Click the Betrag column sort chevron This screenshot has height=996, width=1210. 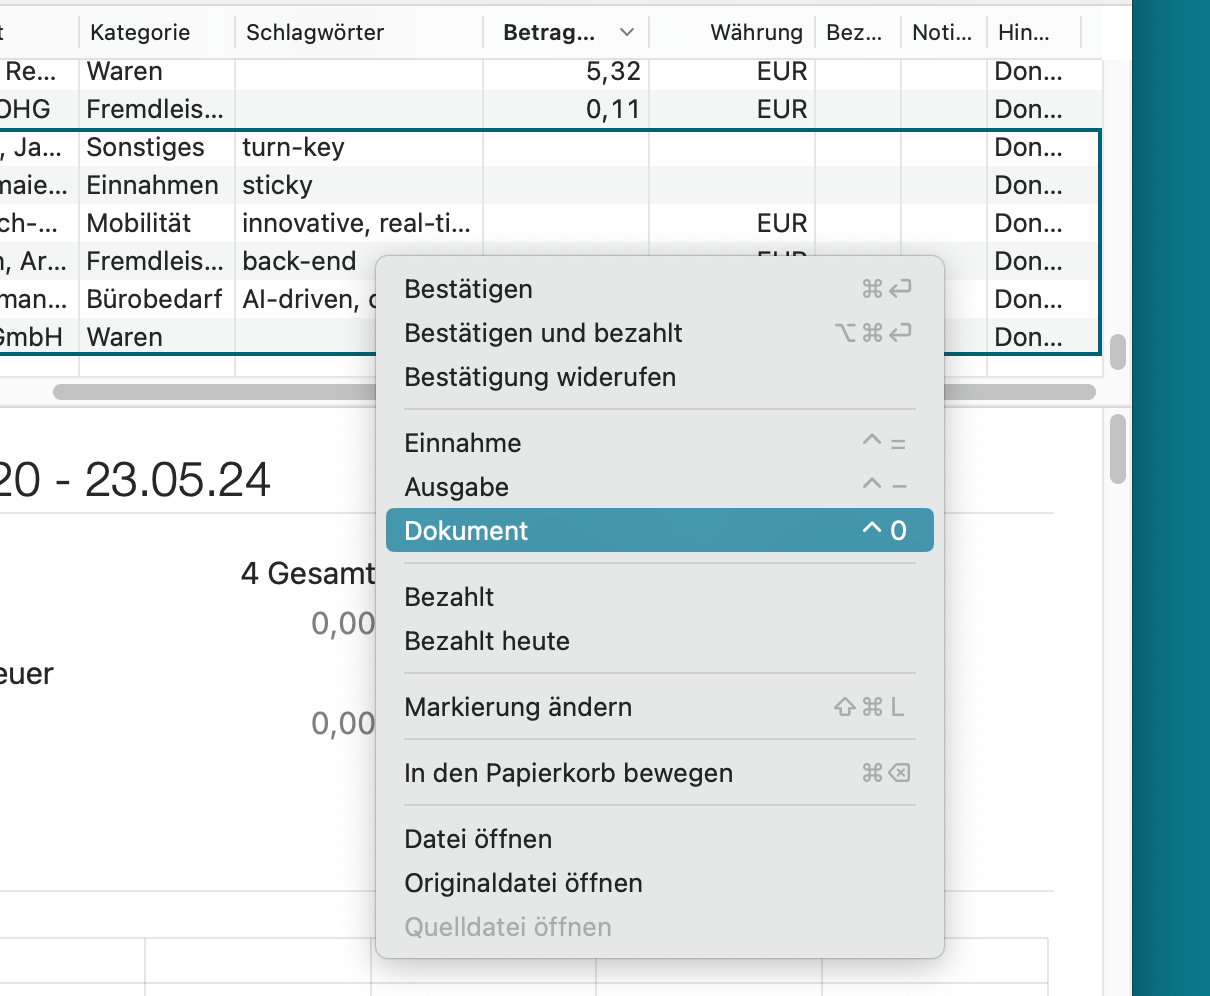(x=627, y=33)
